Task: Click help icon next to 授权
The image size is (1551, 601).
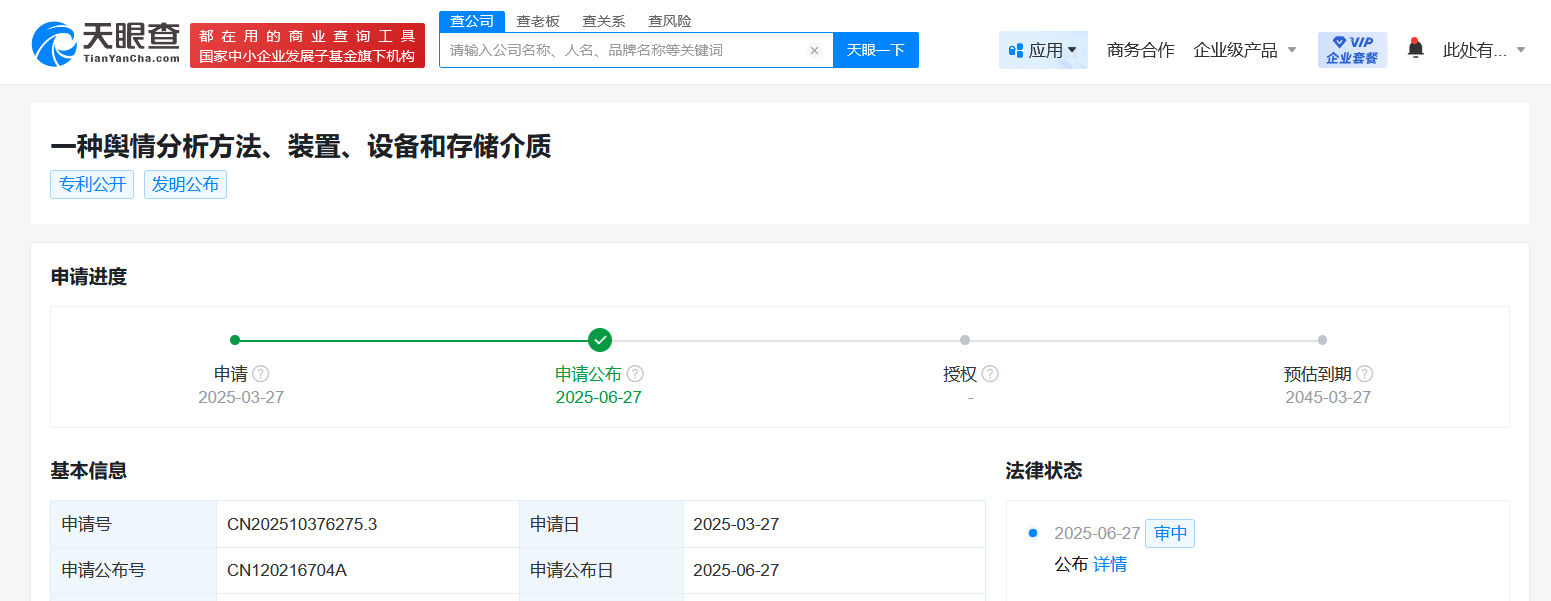Action: [990, 374]
